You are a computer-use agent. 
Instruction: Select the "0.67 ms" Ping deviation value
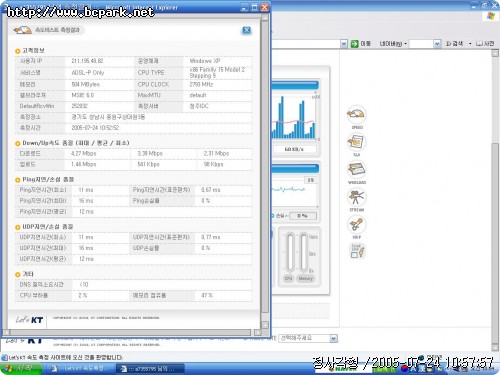coord(211,190)
